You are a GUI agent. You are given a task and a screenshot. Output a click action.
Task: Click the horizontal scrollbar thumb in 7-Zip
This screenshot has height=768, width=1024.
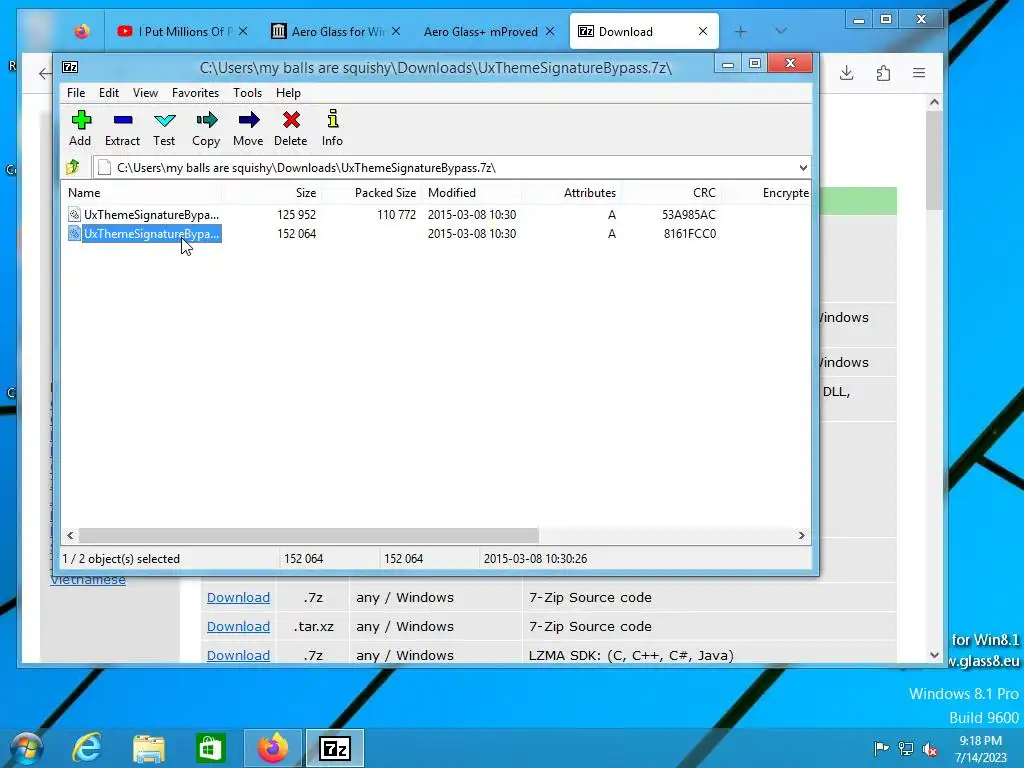pos(308,536)
